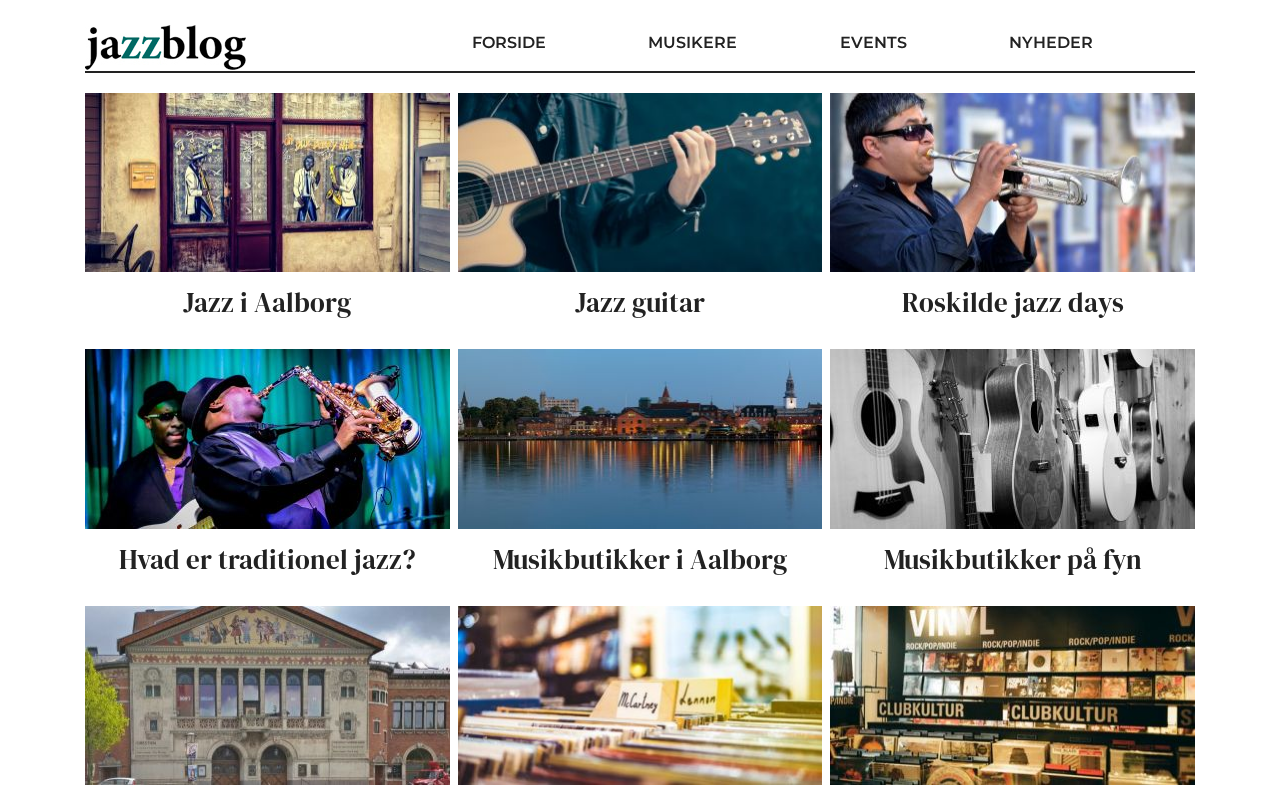
Task: Click the trumpet player photo
Action: [x=1012, y=182]
